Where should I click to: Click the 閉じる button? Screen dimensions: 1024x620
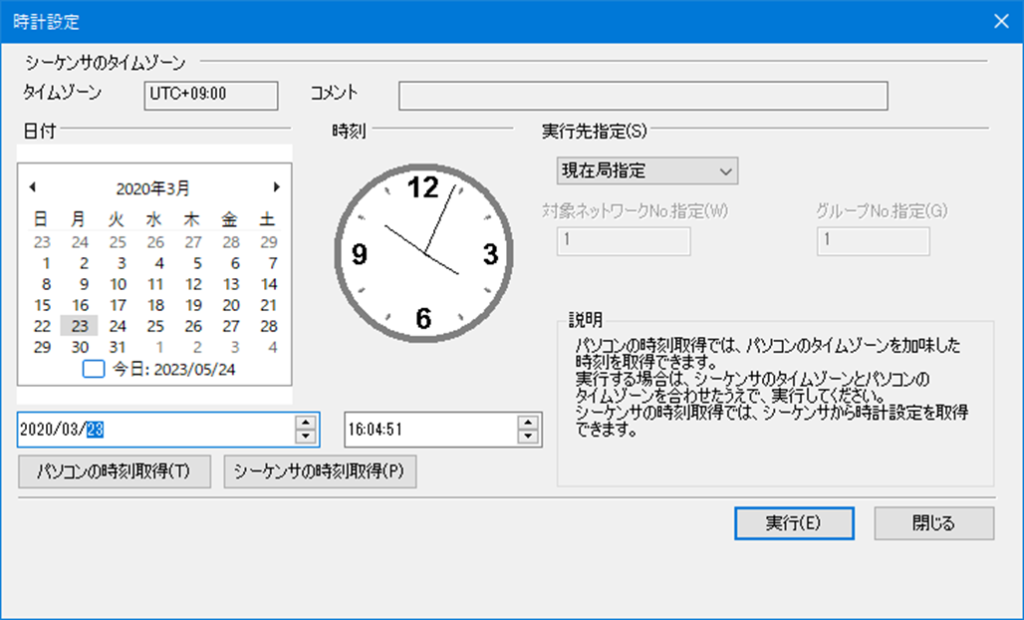(x=933, y=523)
